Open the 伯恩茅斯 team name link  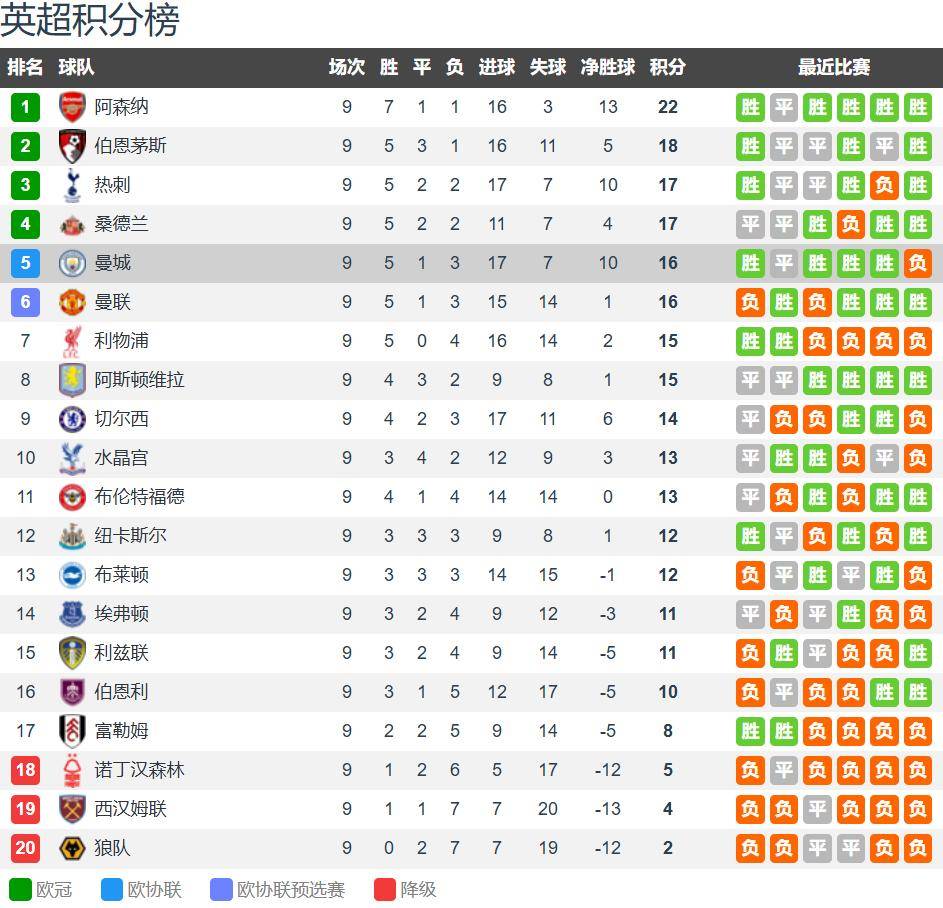click(x=130, y=146)
